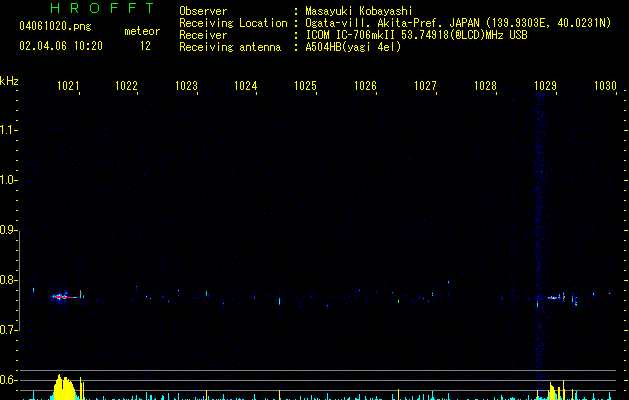629x400 pixels.
Task: Click the Ogata-vill. Akita-Pref. JAPAN location text
Action: pyautogui.click(x=458, y=23)
